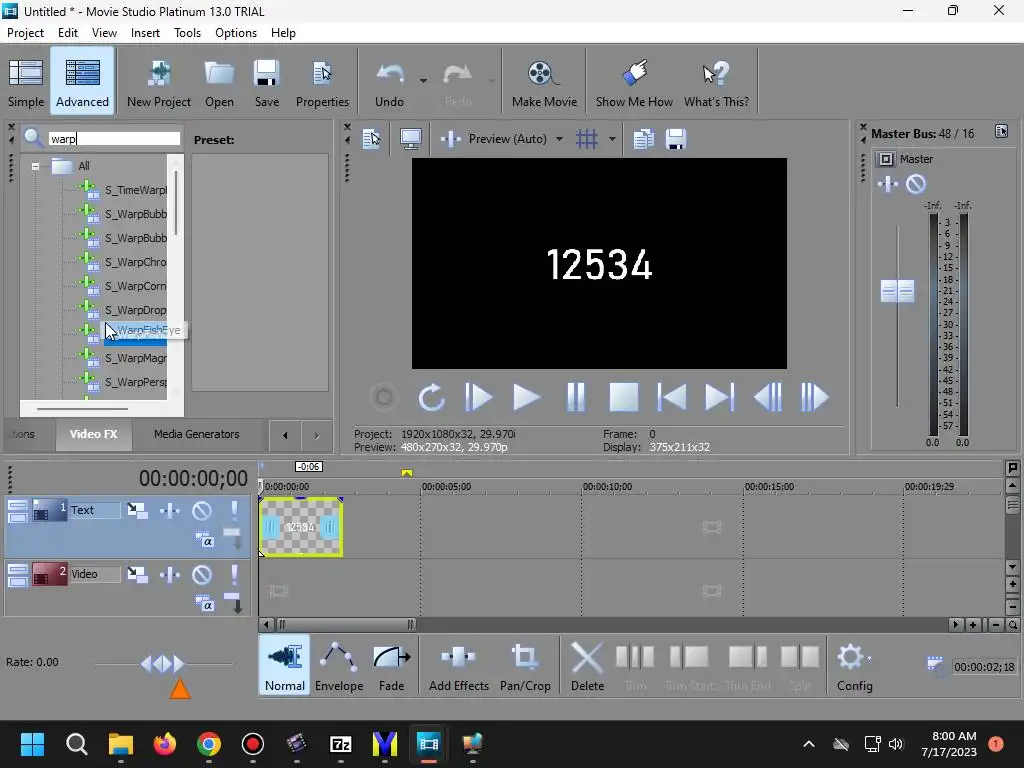This screenshot has height=768, width=1024.
Task: Open the Options menu
Action: tap(236, 33)
